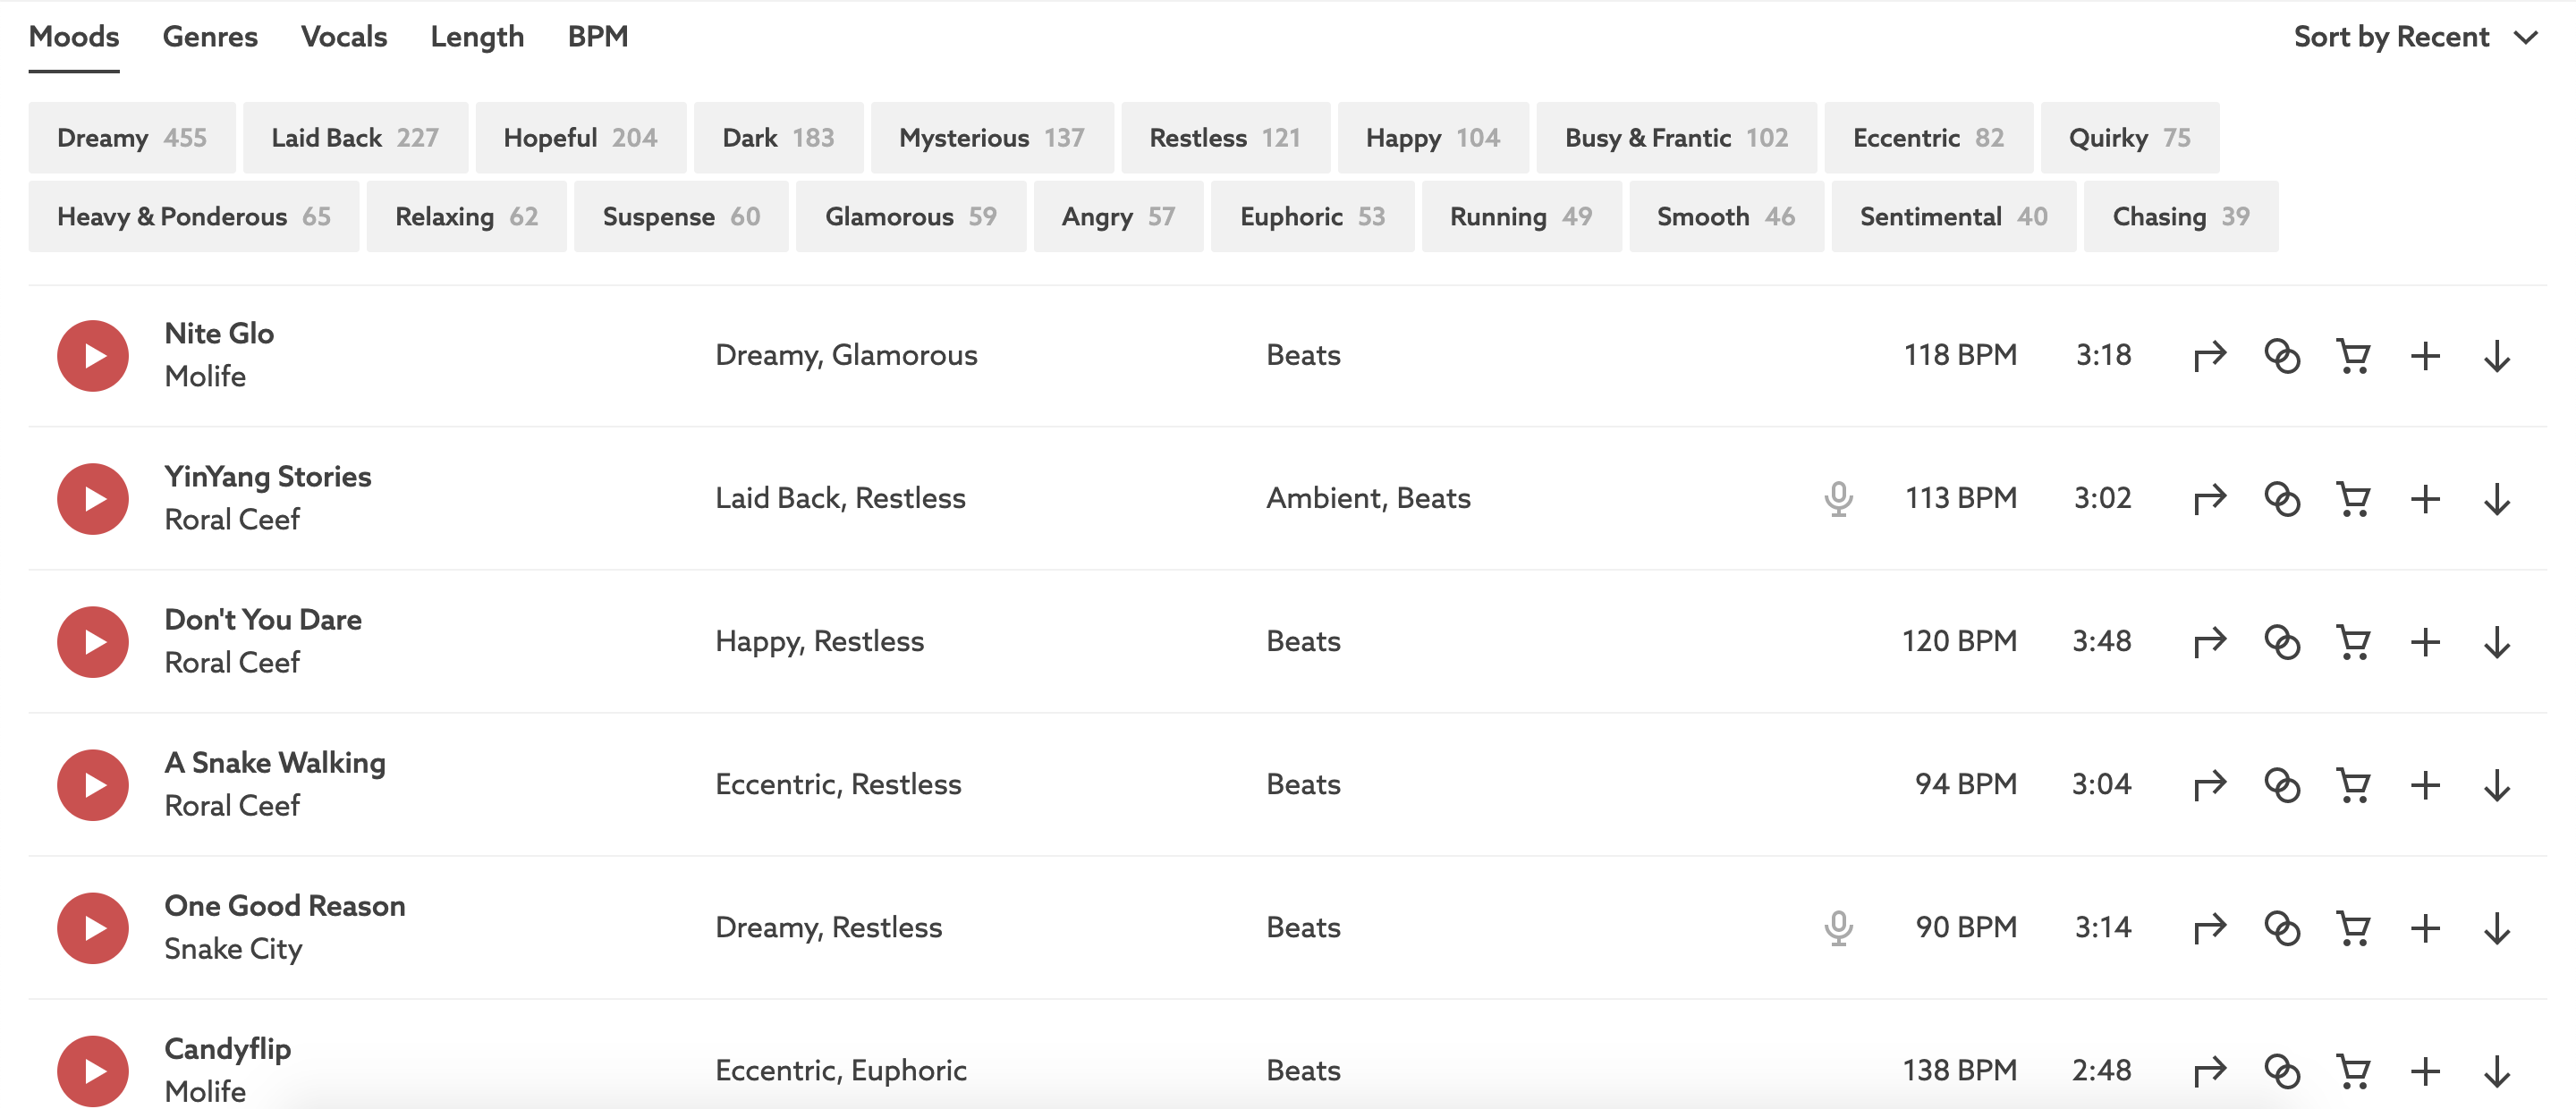This screenshot has height=1109, width=2576.
Task: Click microphone icon on One Good Reason
Action: click(x=1838, y=928)
